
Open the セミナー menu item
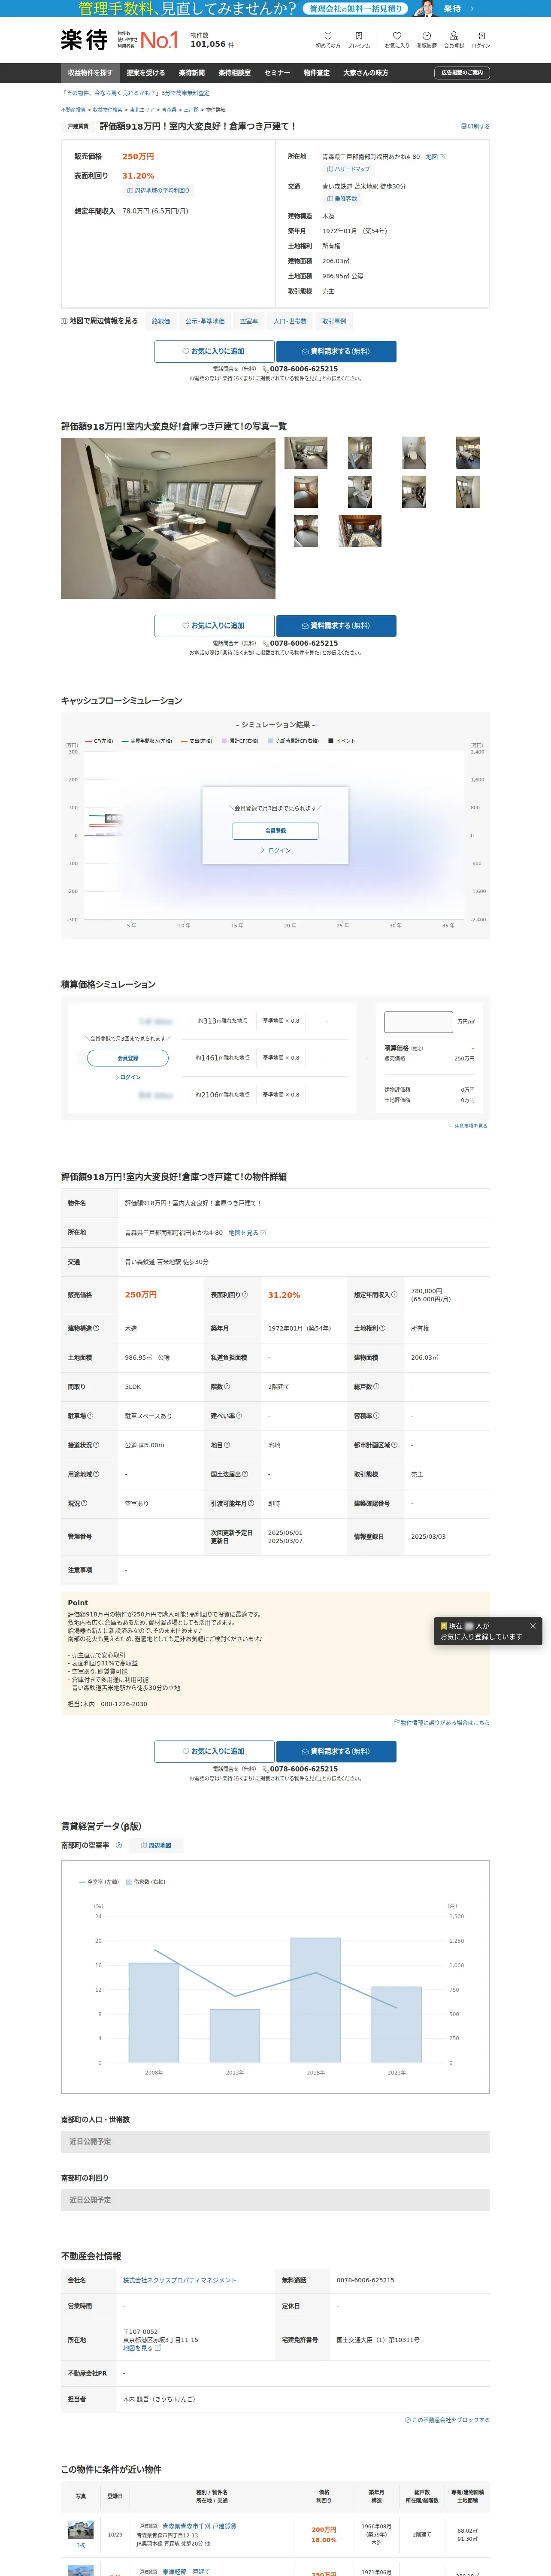point(277,73)
